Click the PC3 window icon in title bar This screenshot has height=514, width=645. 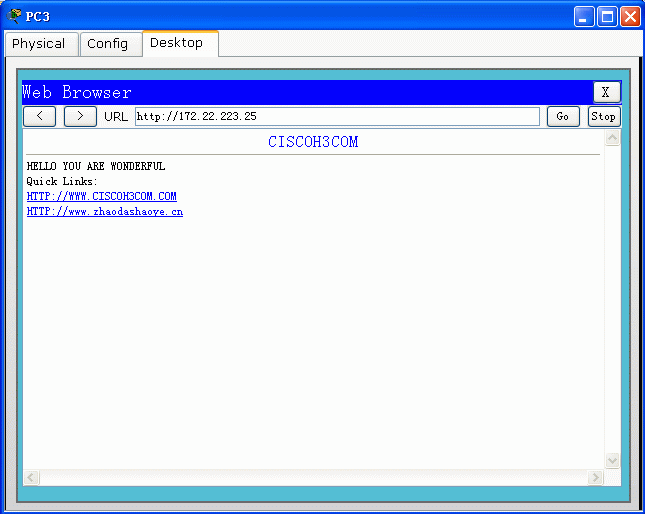tap(14, 16)
